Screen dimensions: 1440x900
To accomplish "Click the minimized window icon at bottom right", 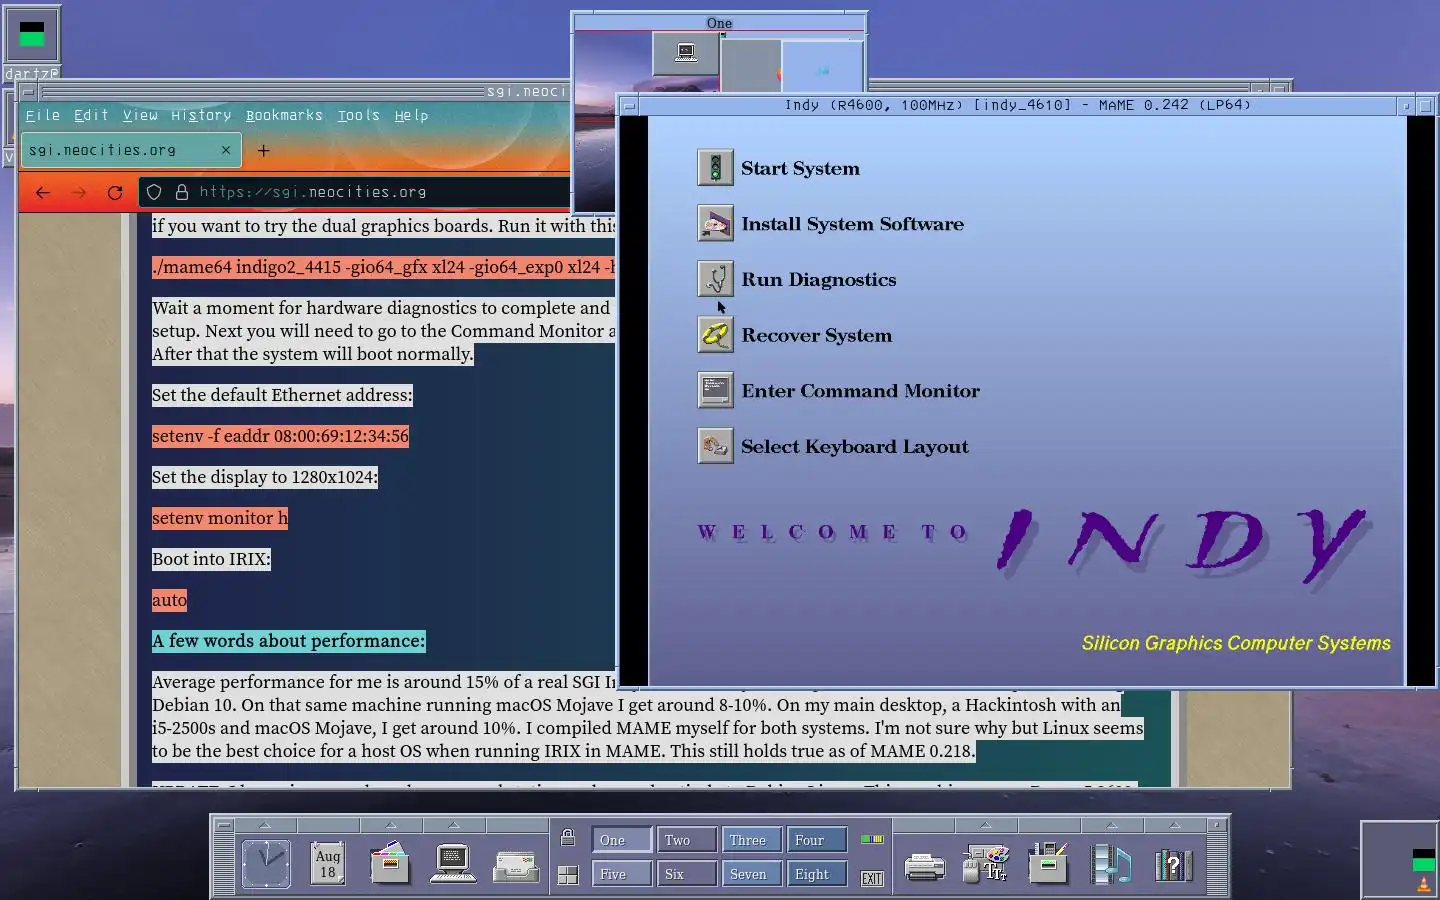I will tap(1399, 860).
